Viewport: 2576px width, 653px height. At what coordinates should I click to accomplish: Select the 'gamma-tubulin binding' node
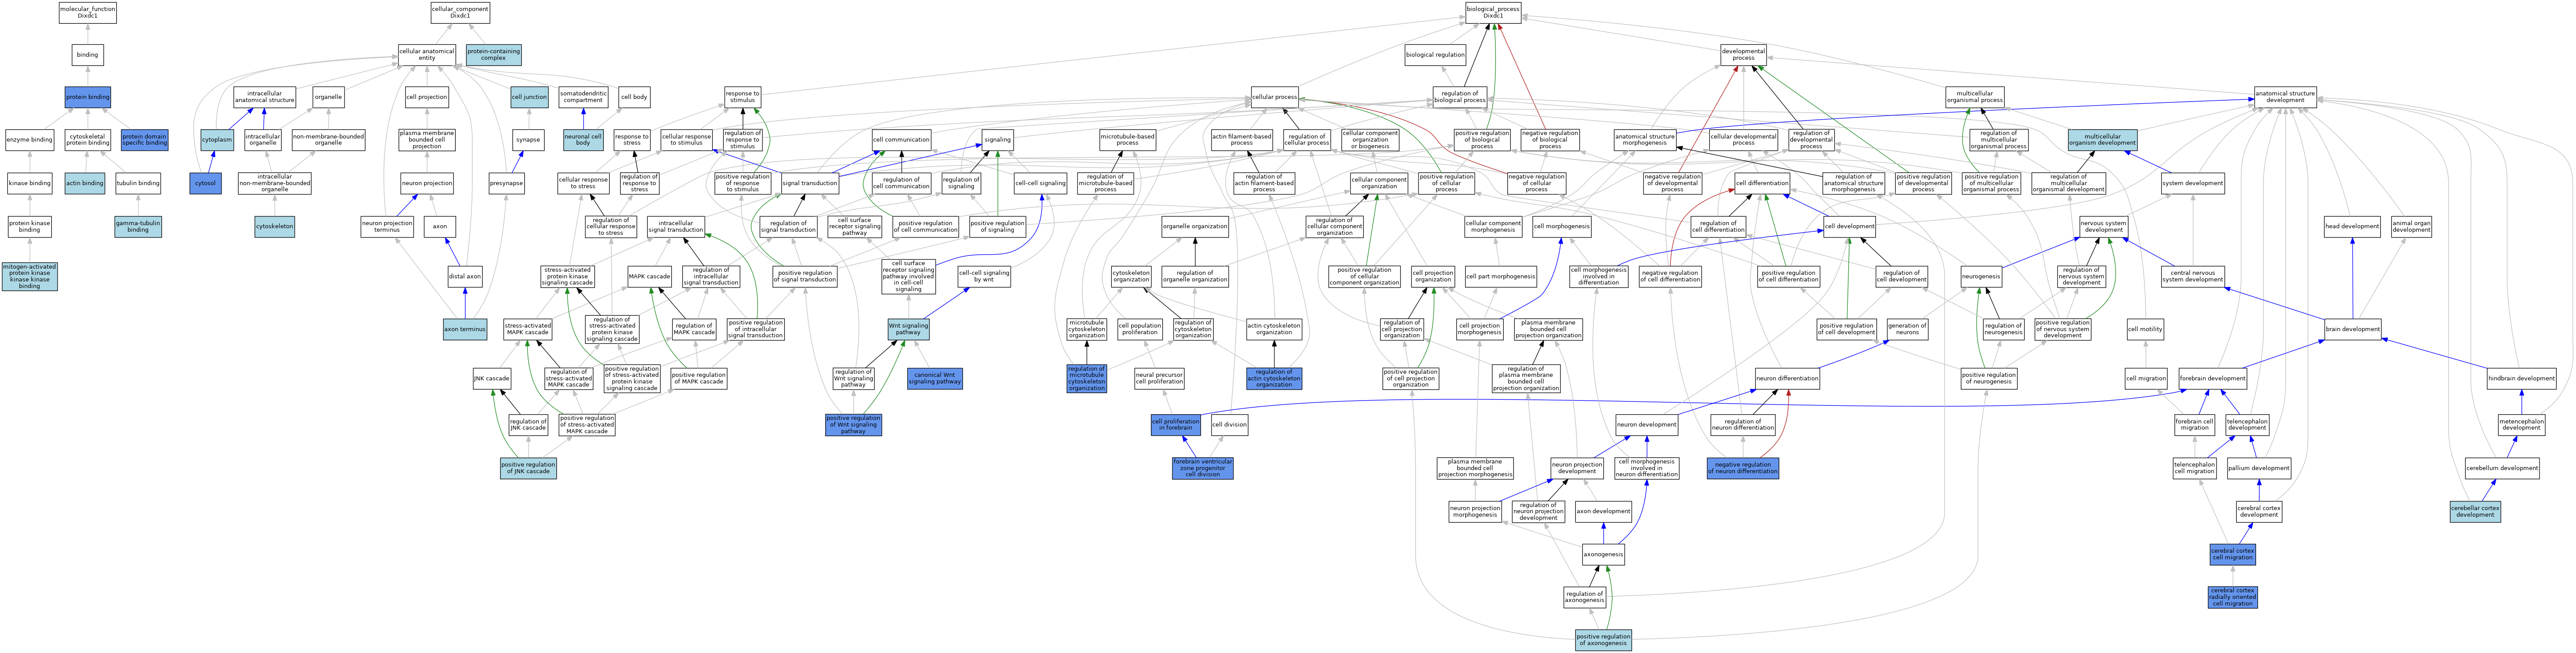click(x=138, y=227)
